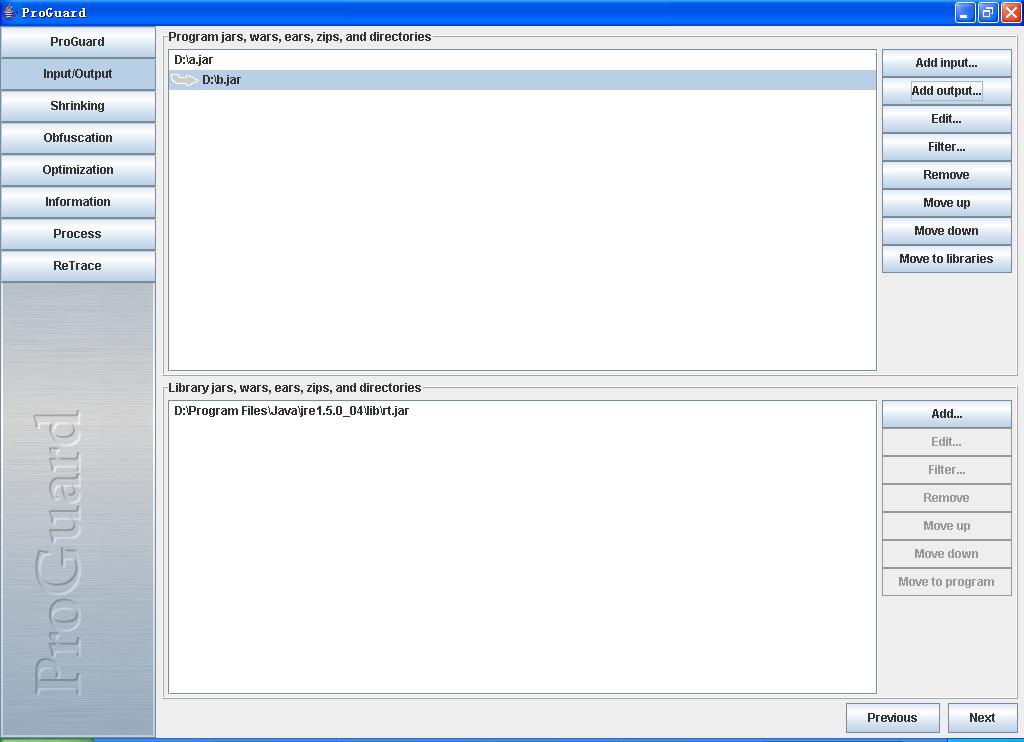Switch to the Input/Output tab
Screen dimensions: 1024x742
[x=78, y=74]
